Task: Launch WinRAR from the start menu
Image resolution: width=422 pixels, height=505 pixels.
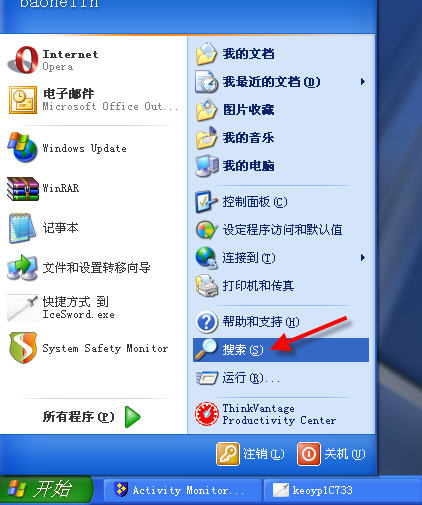Action: (23, 188)
